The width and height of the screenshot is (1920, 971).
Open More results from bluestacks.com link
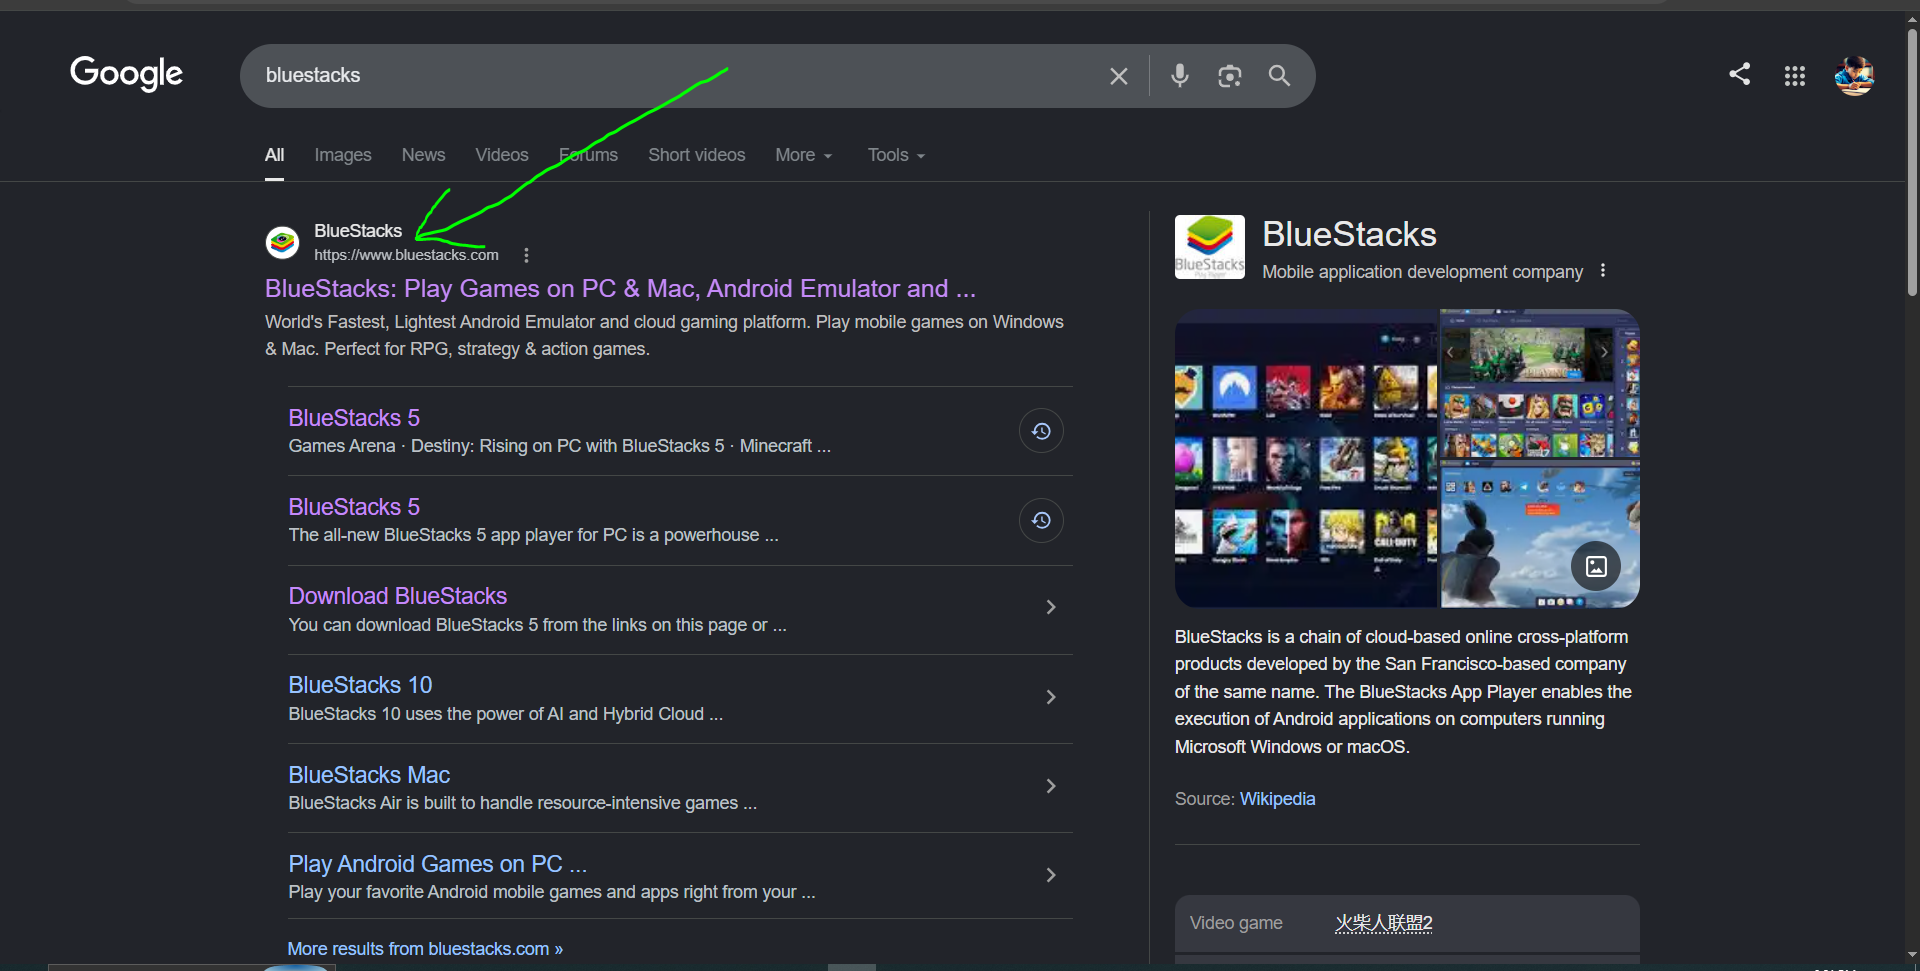point(425,949)
